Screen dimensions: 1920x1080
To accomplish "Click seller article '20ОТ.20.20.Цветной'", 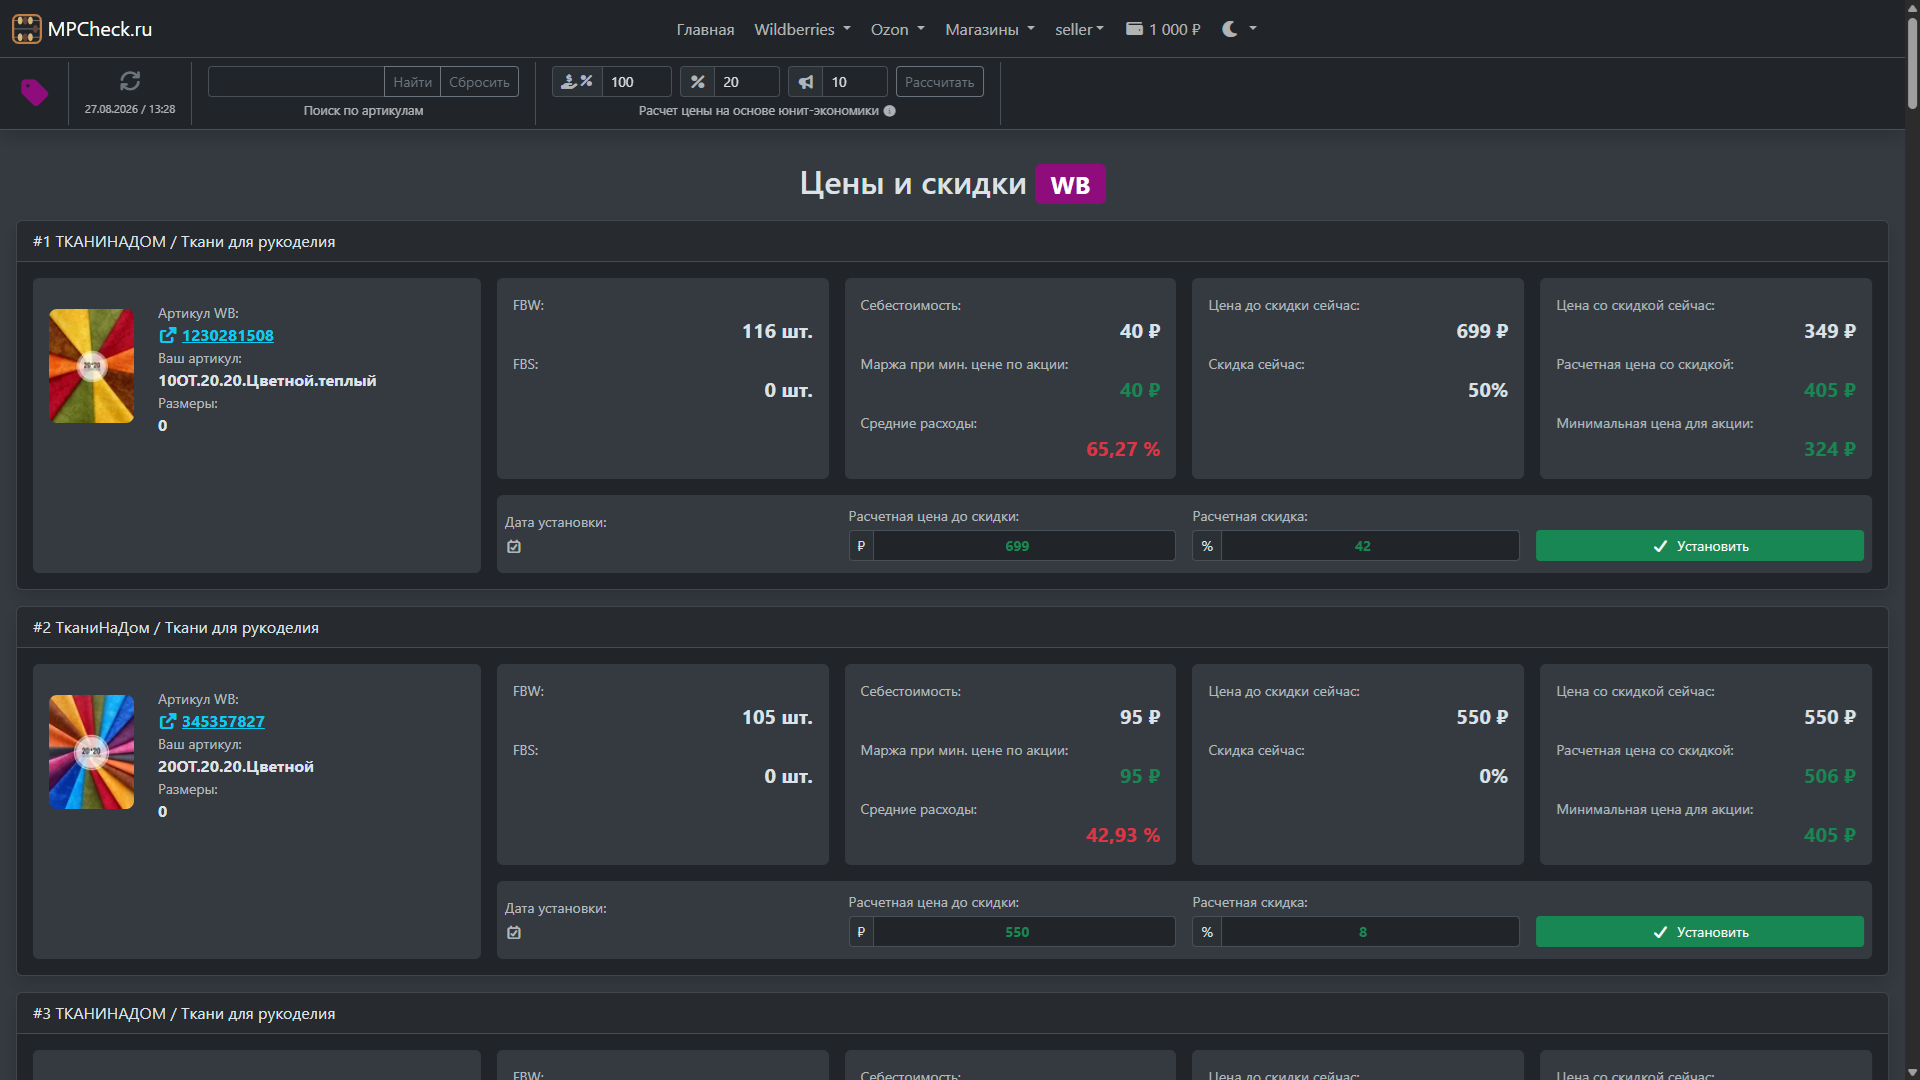I will (x=236, y=767).
